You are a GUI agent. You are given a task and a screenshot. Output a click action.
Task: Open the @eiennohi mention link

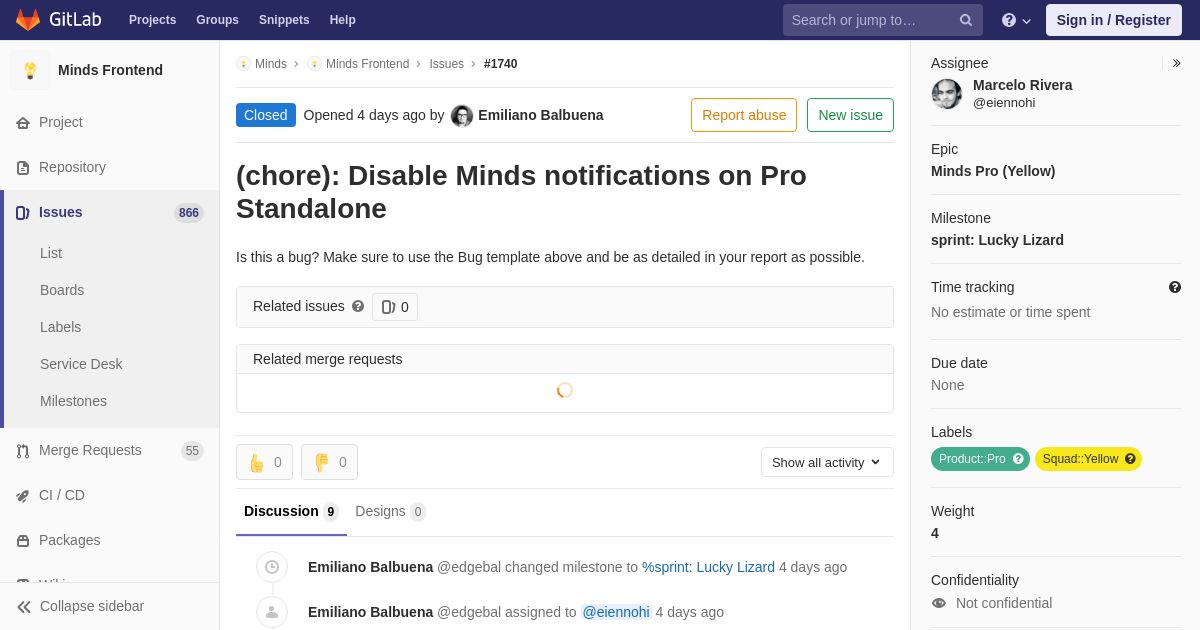point(616,612)
